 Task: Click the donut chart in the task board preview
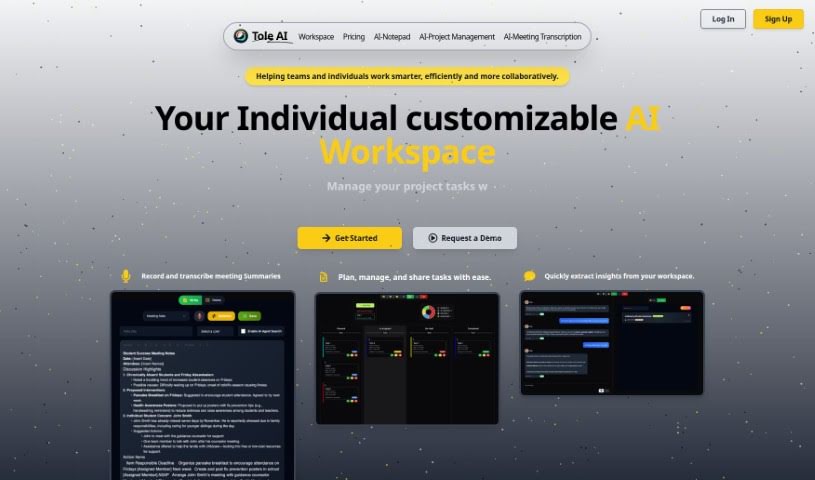click(428, 313)
